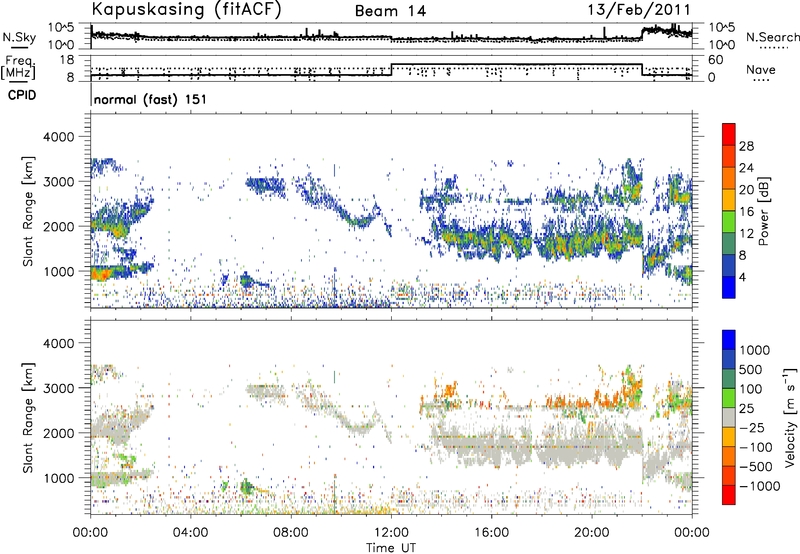The height and width of the screenshot is (554, 800).
Task: Click the 'Beam 14' label
Action: (390, 11)
